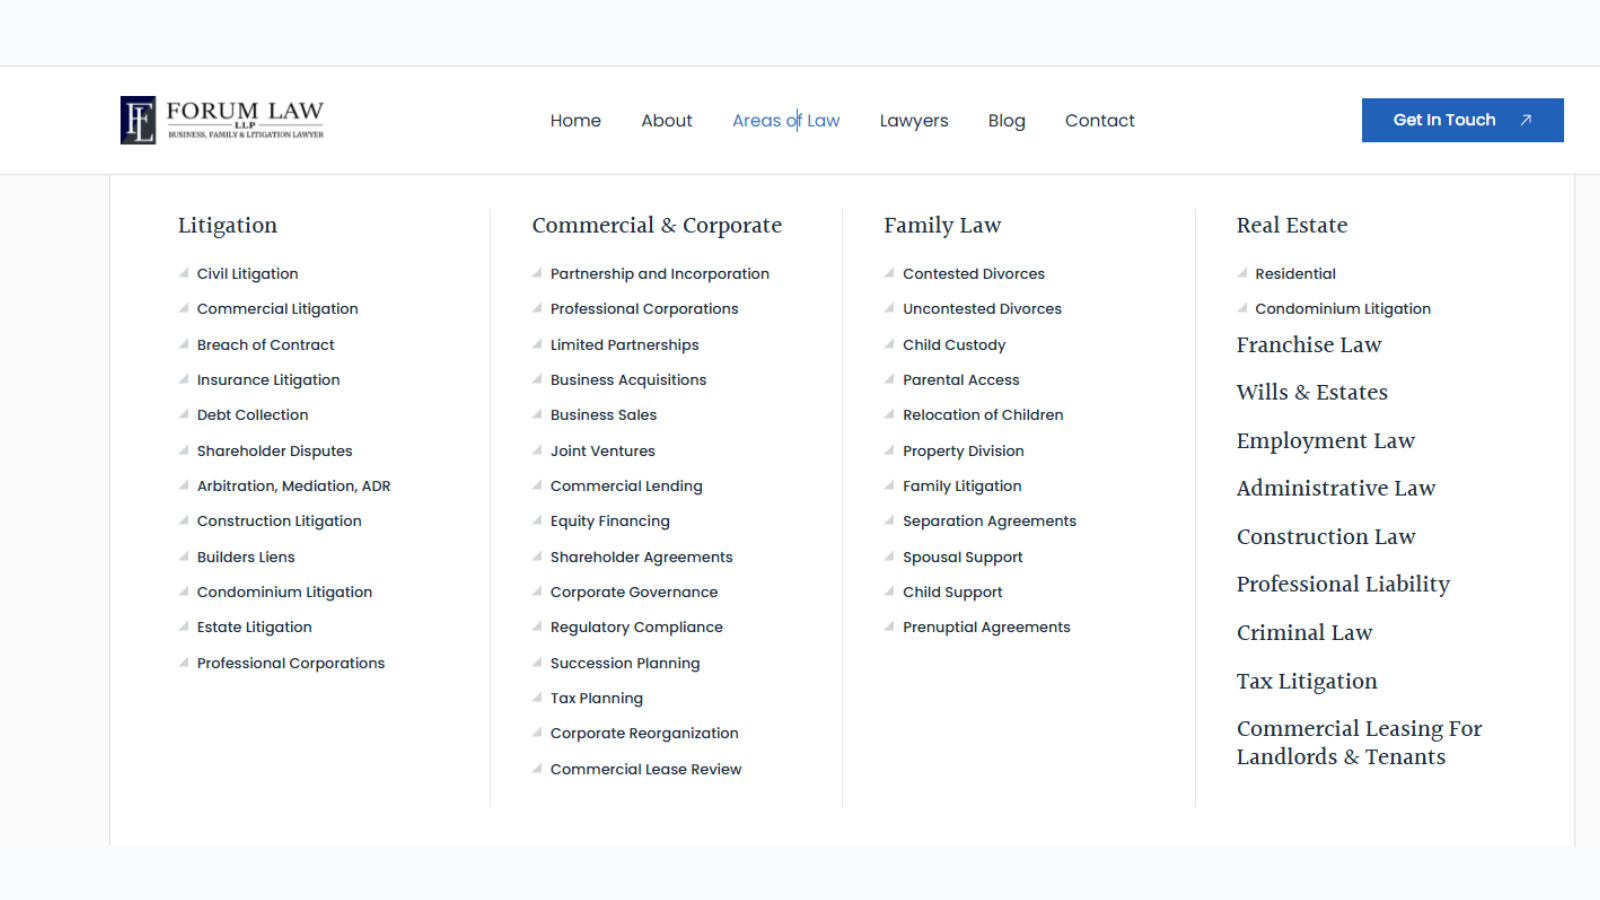Click the arrow icon in Get In Touch
The image size is (1600, 900).
1526,120
